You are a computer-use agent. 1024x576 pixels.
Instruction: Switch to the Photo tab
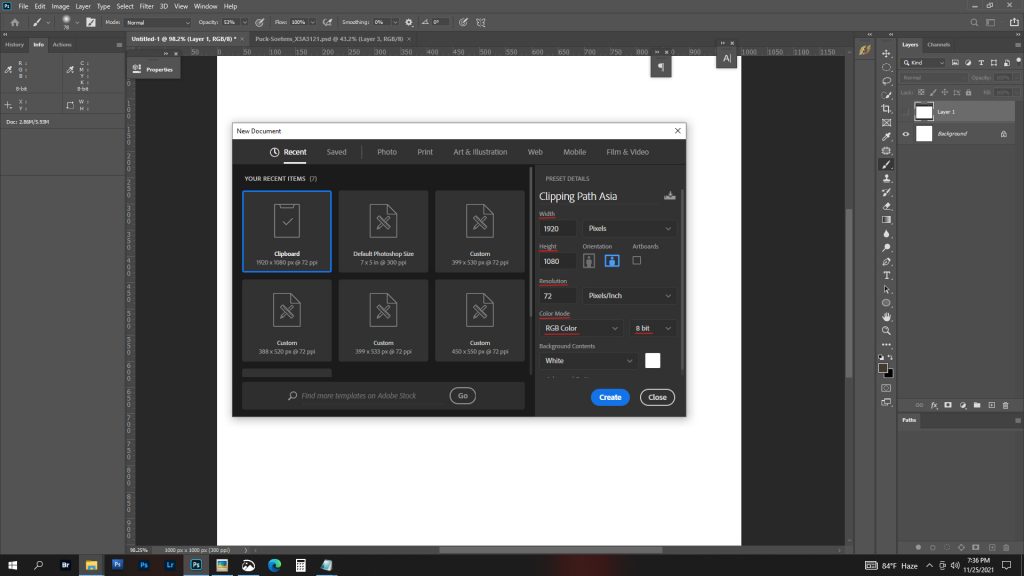pyautogui.click(x=387, y=152)
